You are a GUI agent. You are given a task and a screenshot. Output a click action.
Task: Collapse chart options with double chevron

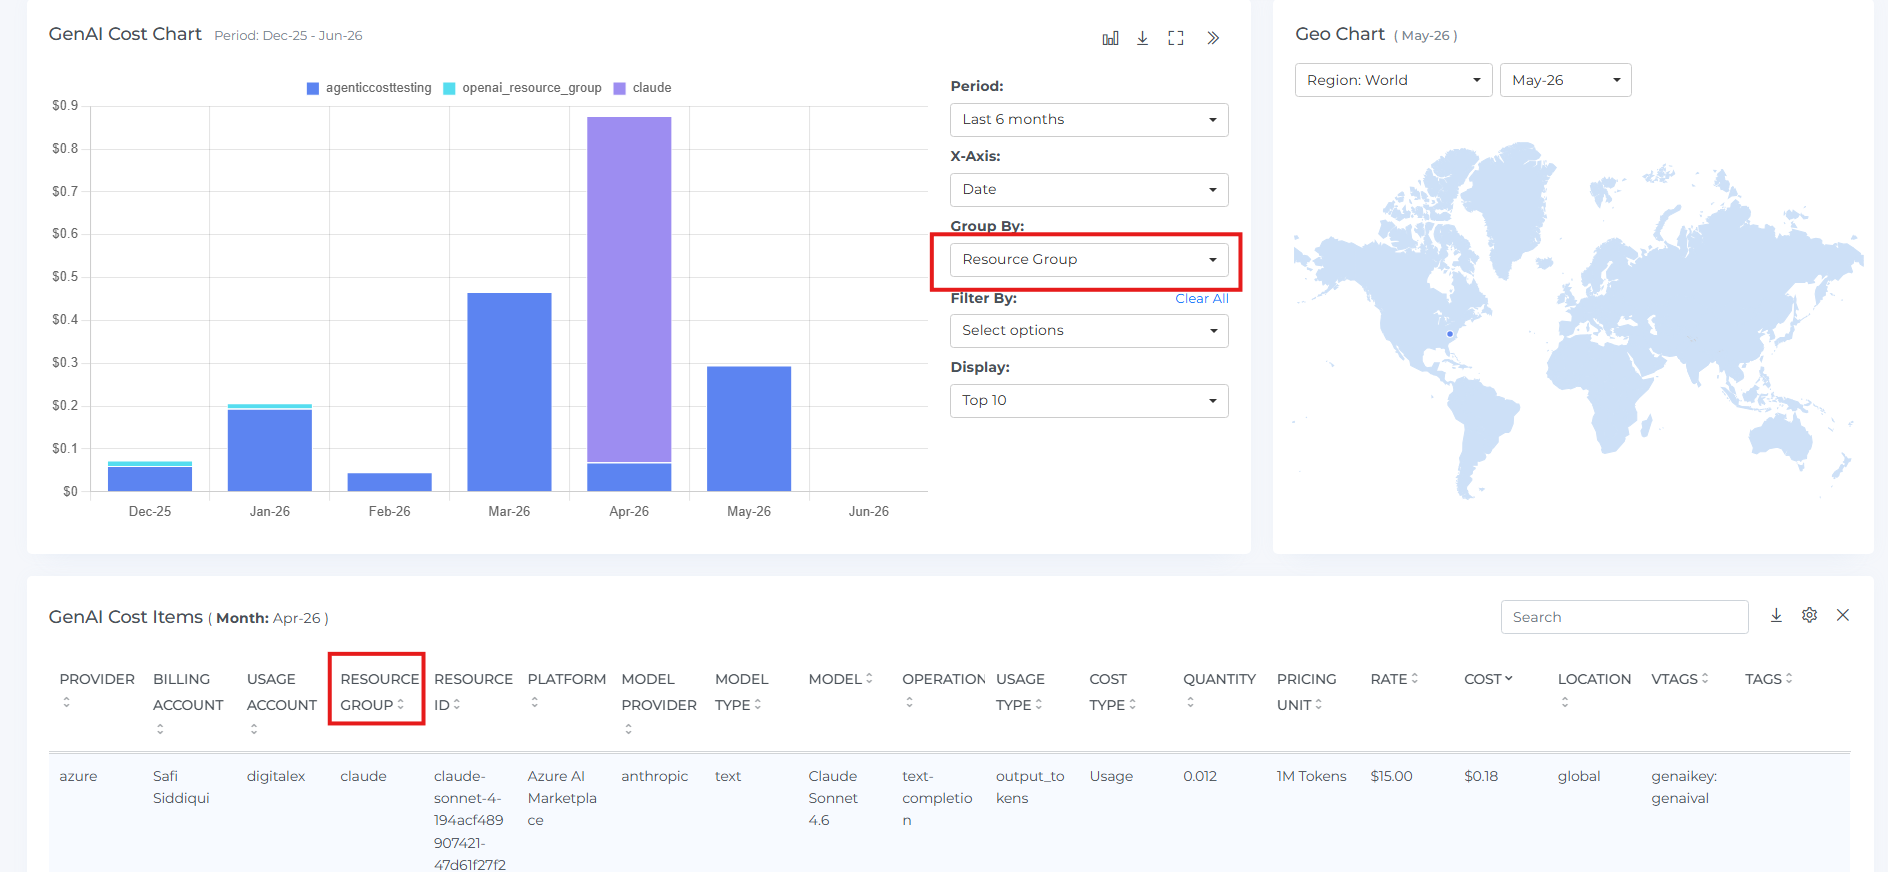pos(1213,38)
